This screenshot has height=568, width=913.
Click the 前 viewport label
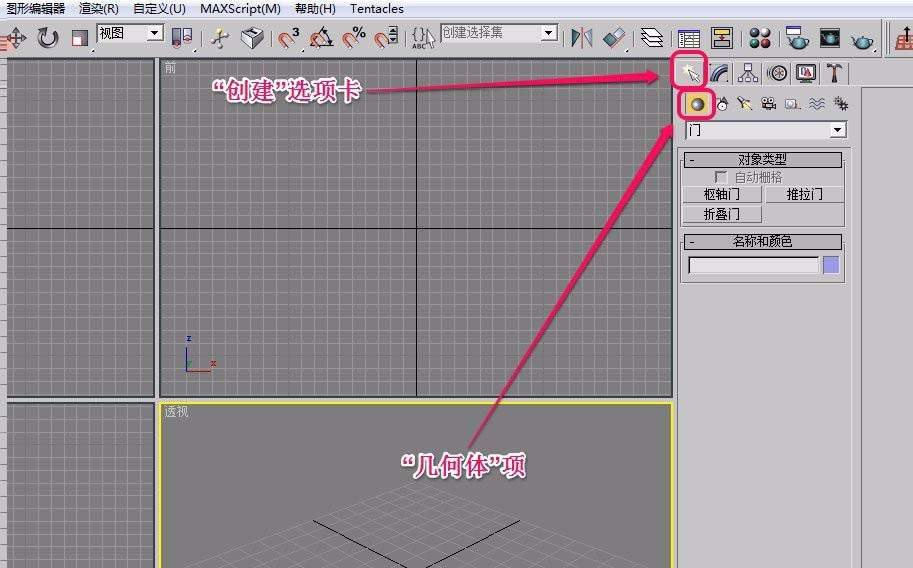coord(170,68)
